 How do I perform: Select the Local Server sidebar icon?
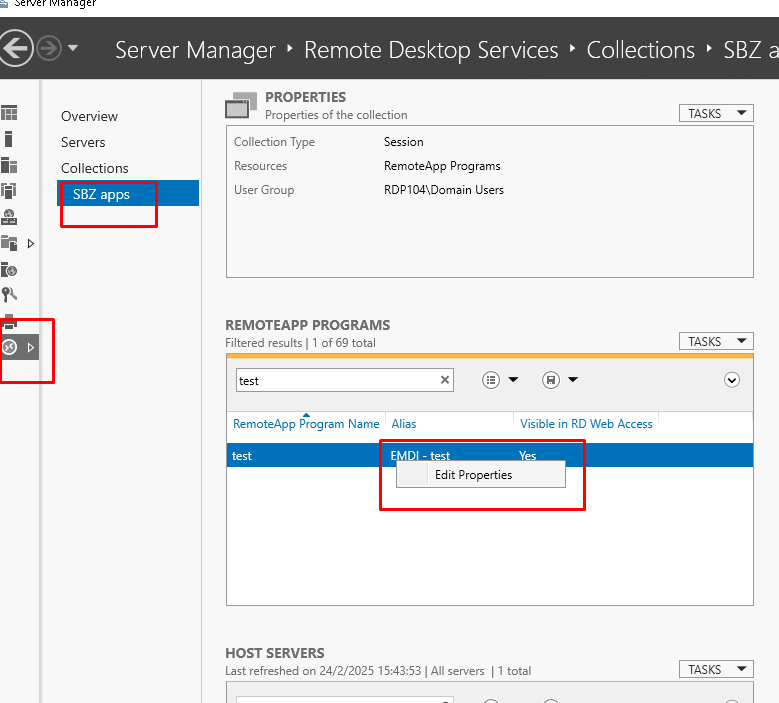pos(8,139)
